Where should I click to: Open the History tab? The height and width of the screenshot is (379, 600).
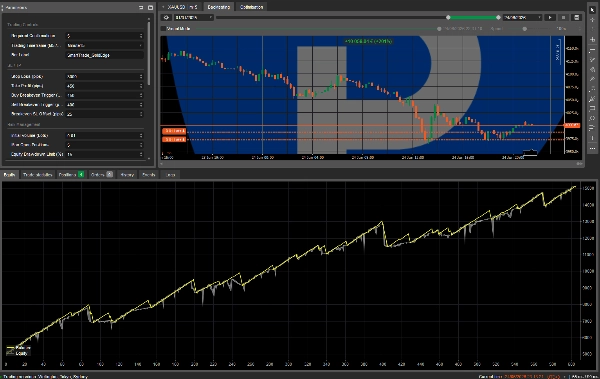[127, 175]
